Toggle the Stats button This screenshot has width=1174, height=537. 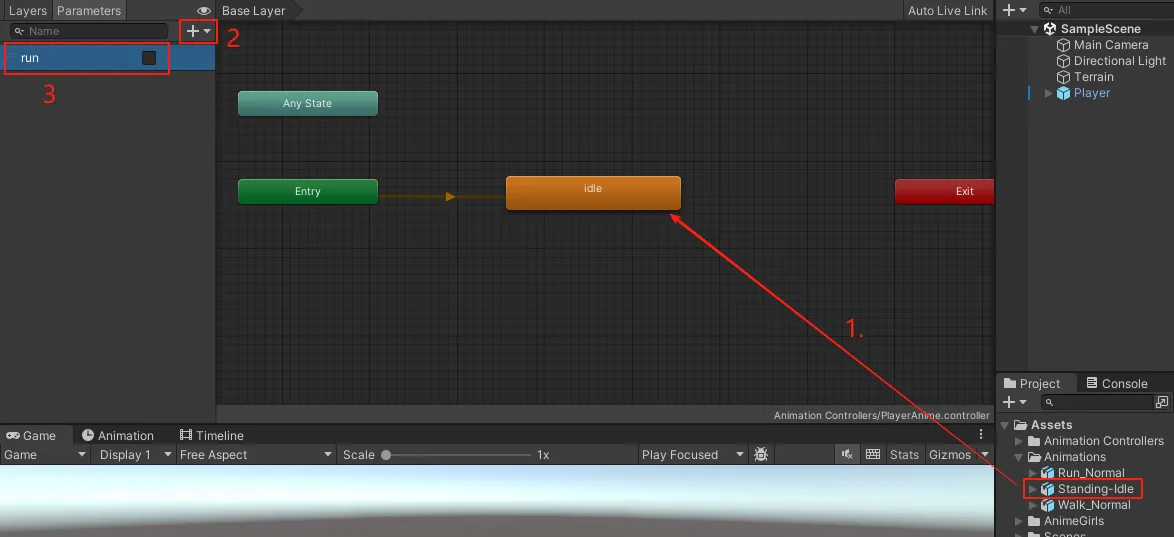click(x=904, y=455)
